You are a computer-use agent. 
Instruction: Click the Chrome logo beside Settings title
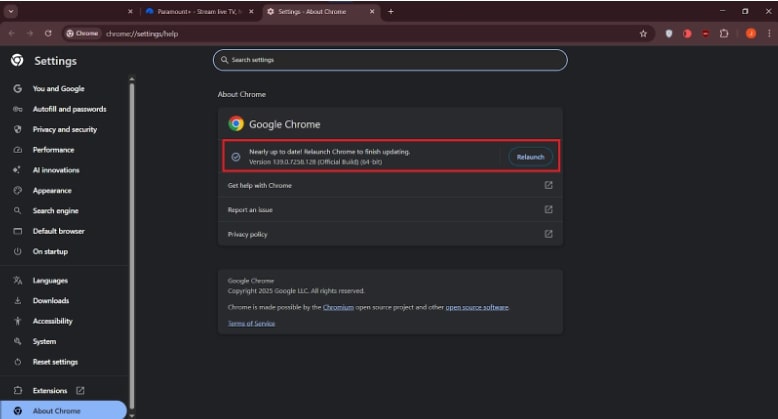pos(17,60)
